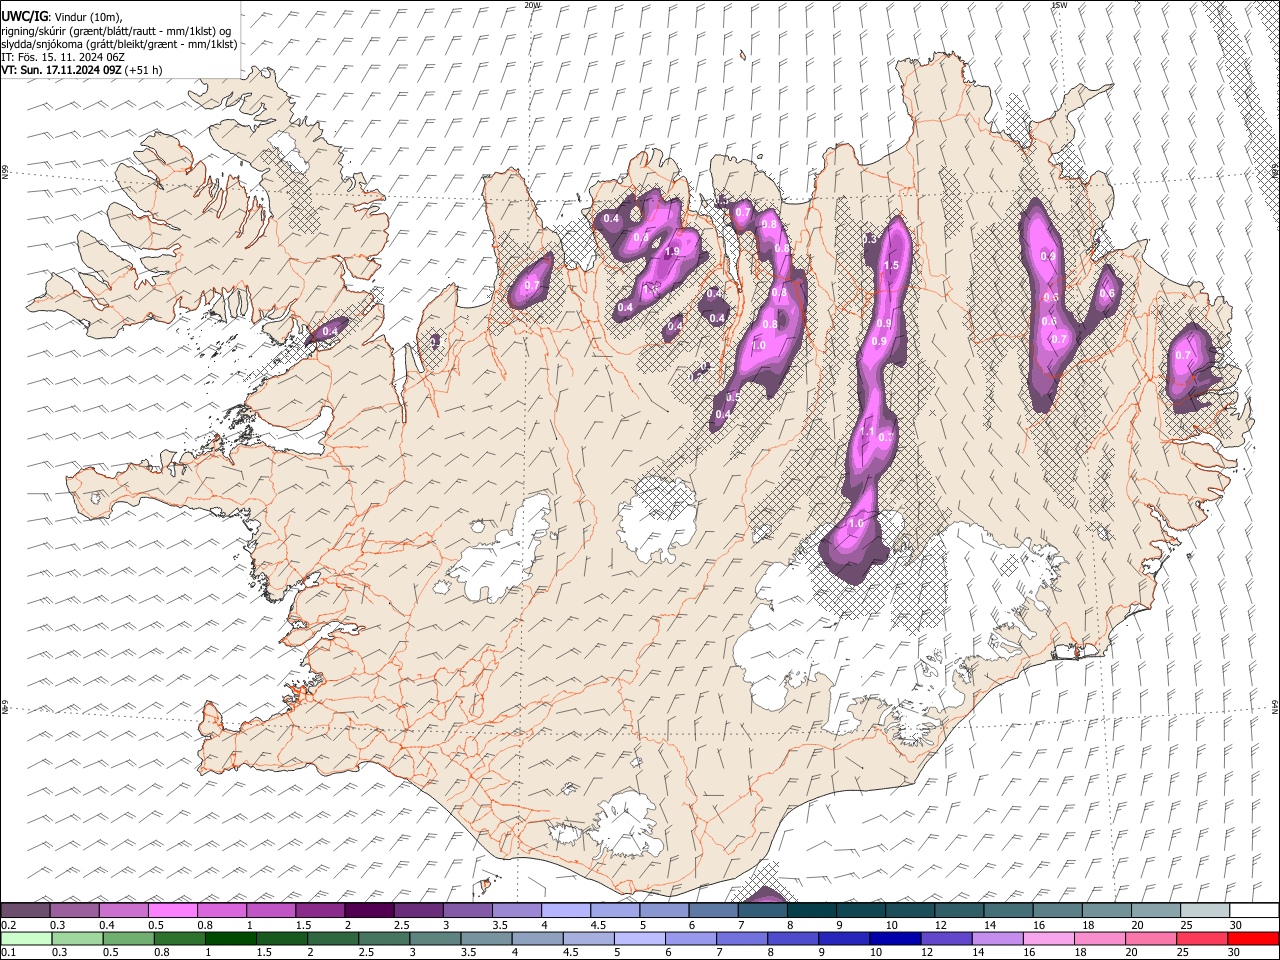The image size is (1280, 960).
Task: Click the 'rigning/skúrir' legend description line
Action: pos(117,31)
